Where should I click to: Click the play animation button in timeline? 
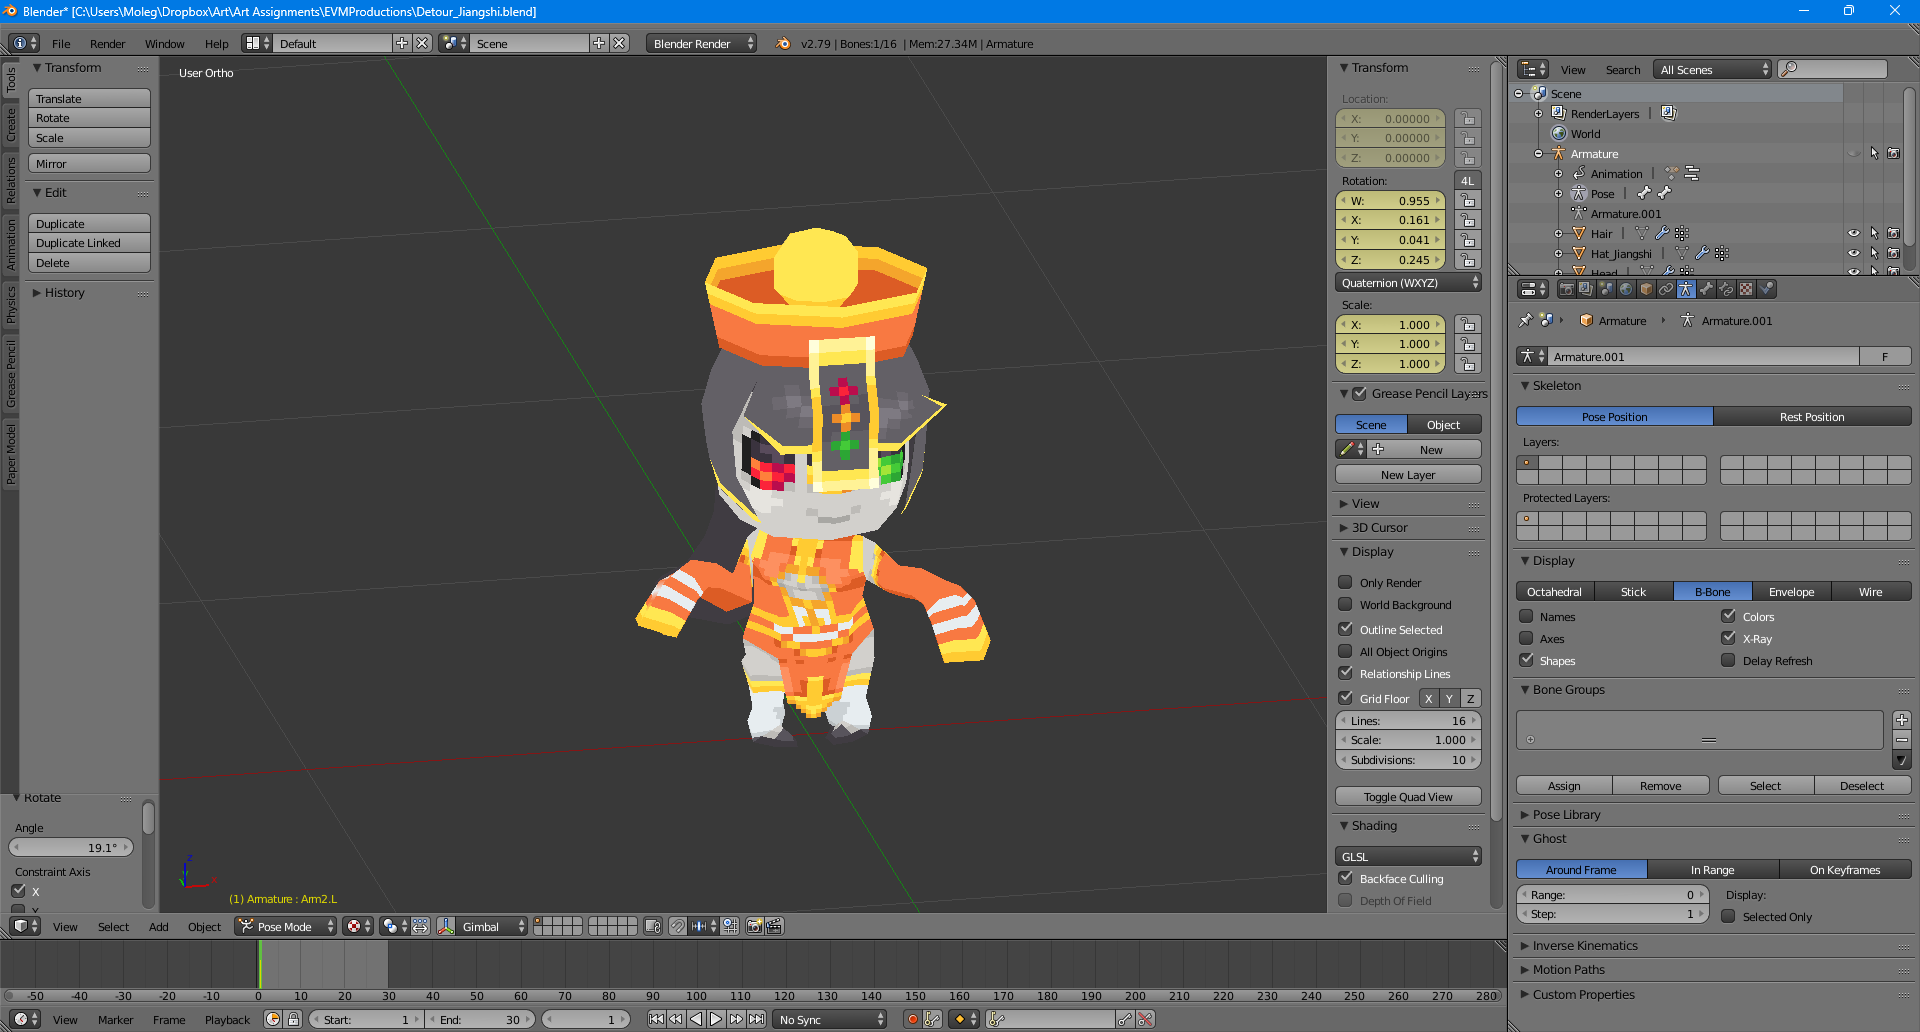(716, 1019)
